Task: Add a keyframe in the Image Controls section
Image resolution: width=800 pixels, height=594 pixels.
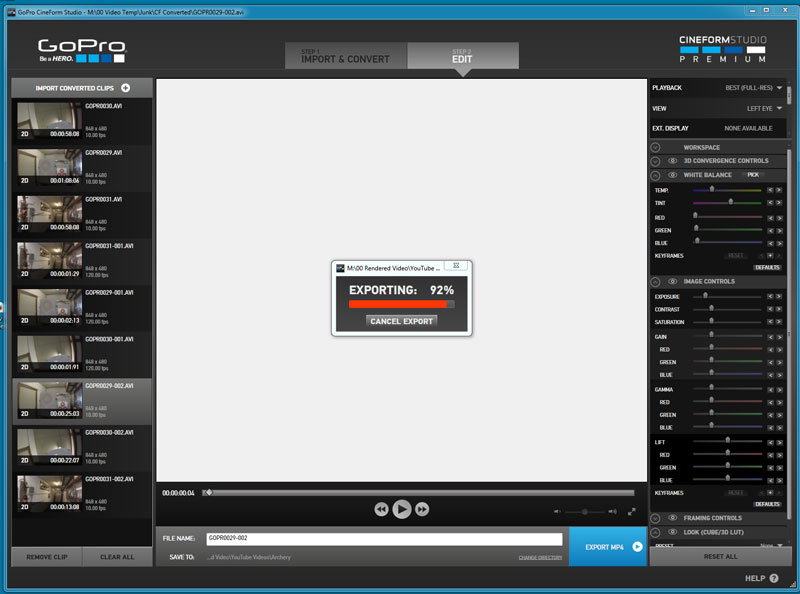Action: coord(770,493)
